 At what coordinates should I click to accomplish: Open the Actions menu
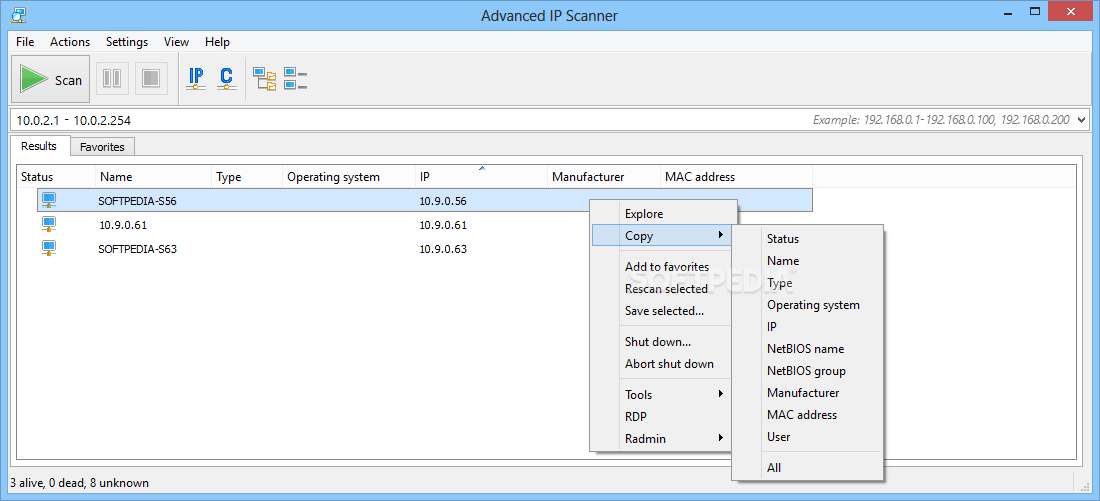point(70,42)
